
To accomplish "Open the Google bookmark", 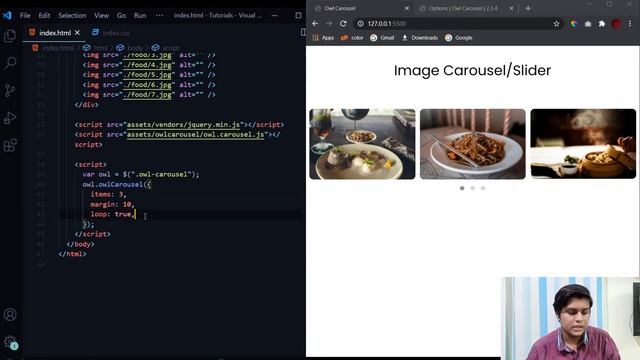I will tap(458, 38).
